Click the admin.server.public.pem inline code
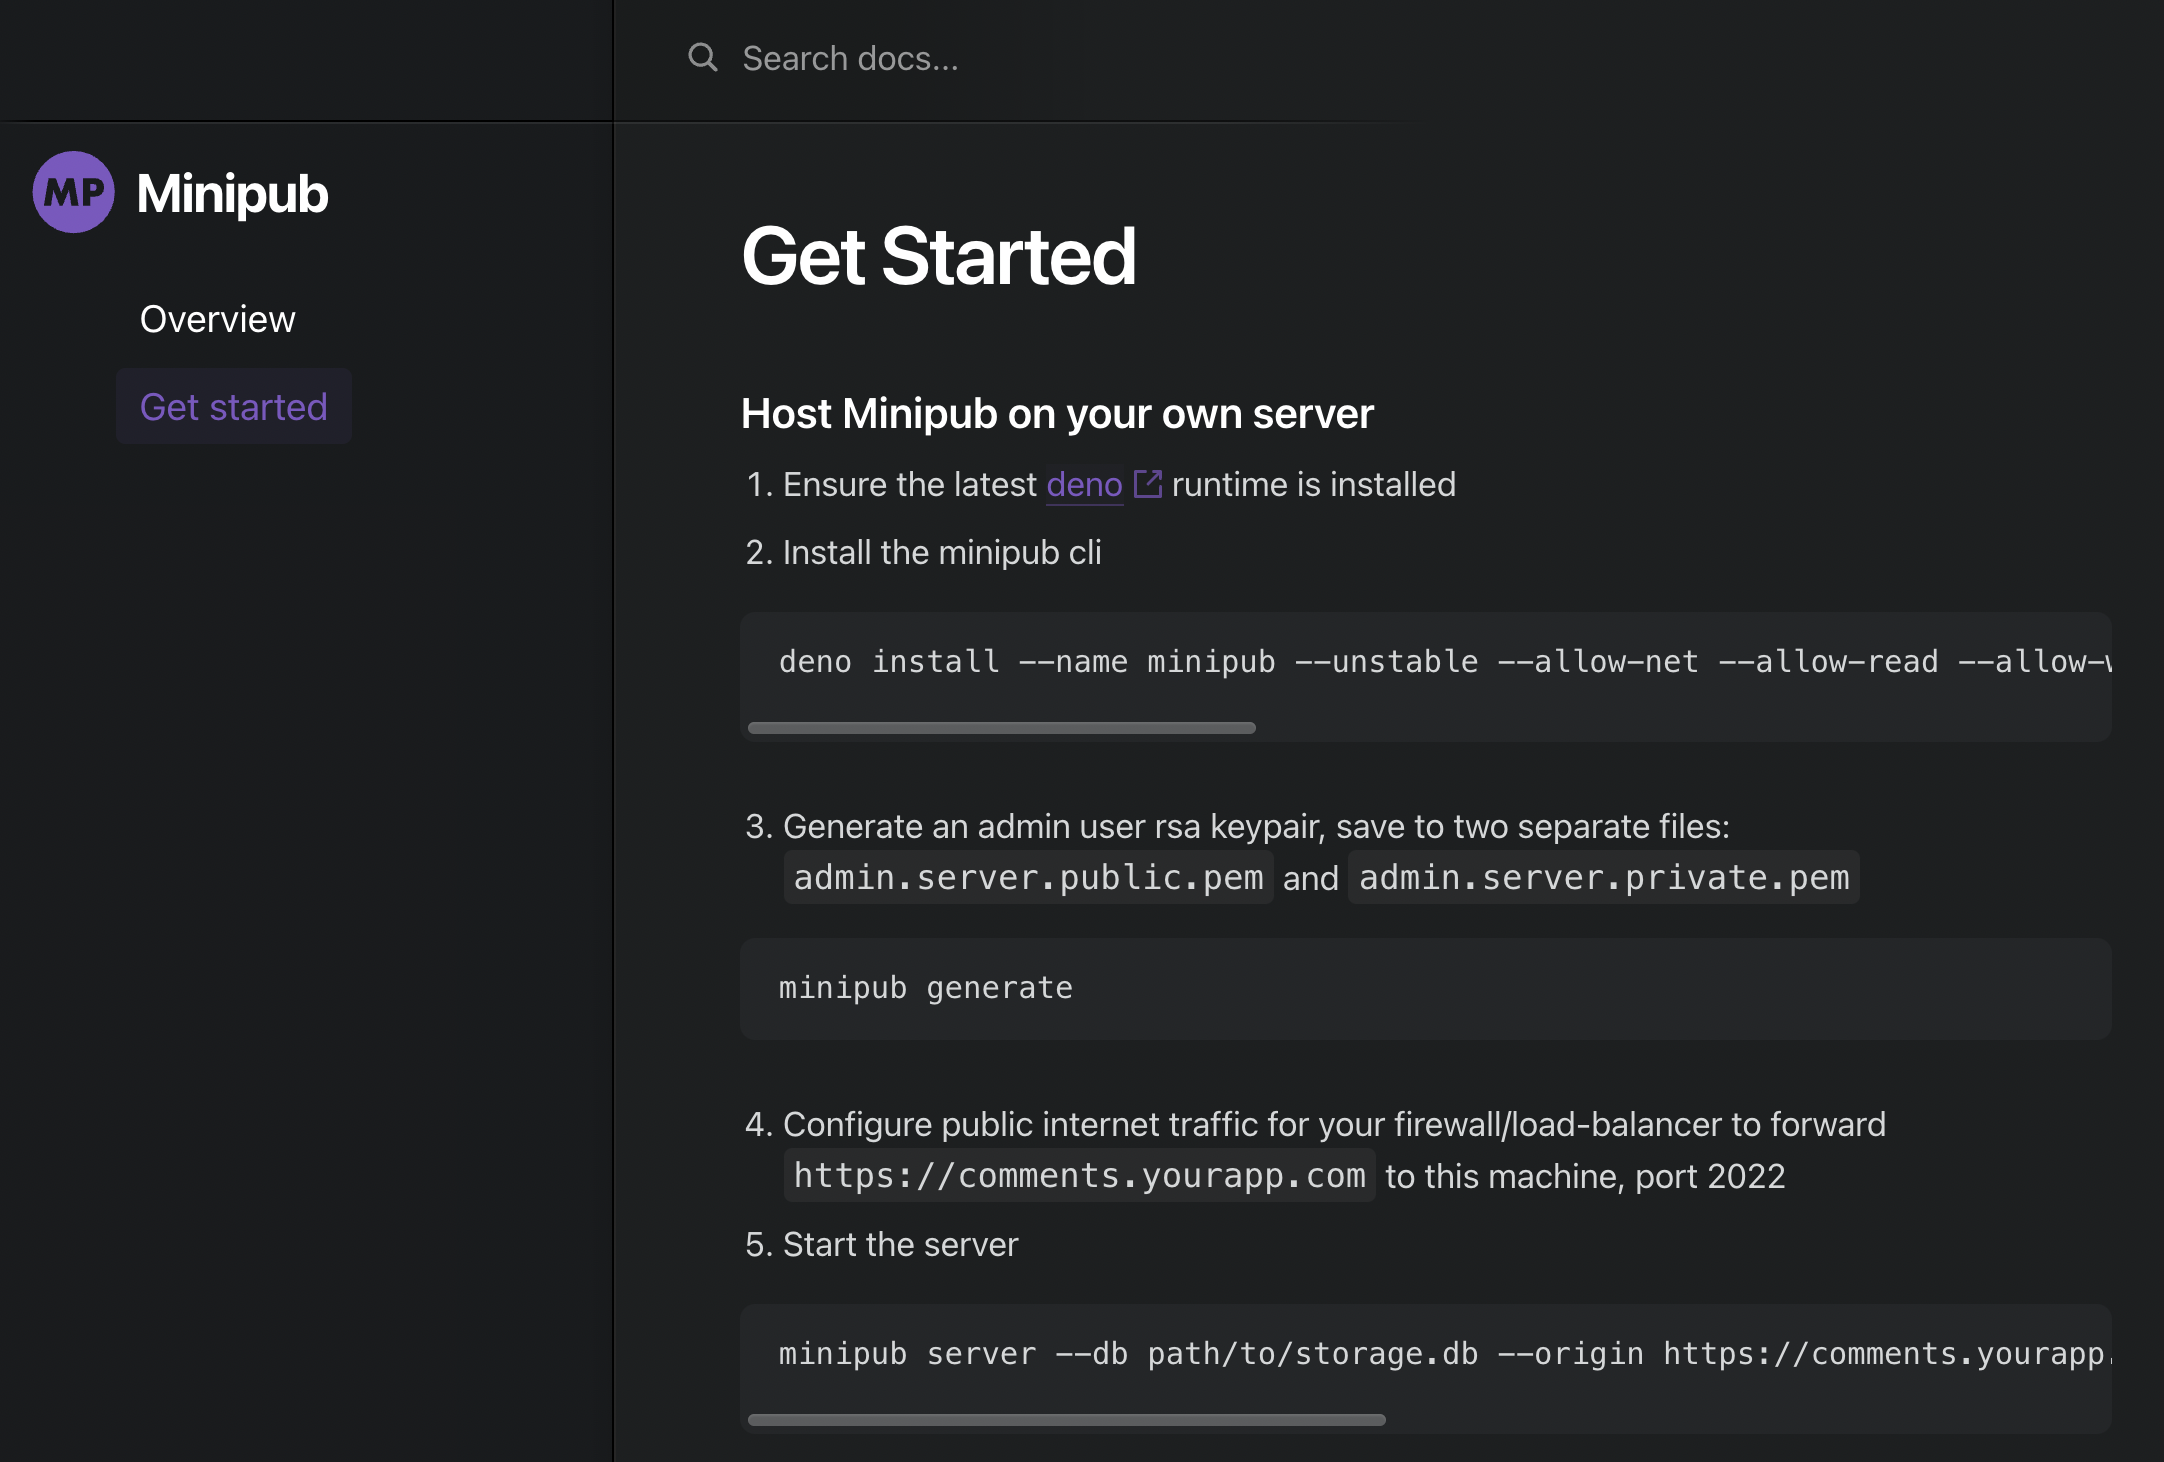Viewport: 2164px width, 1462px height. point(1027,877)
